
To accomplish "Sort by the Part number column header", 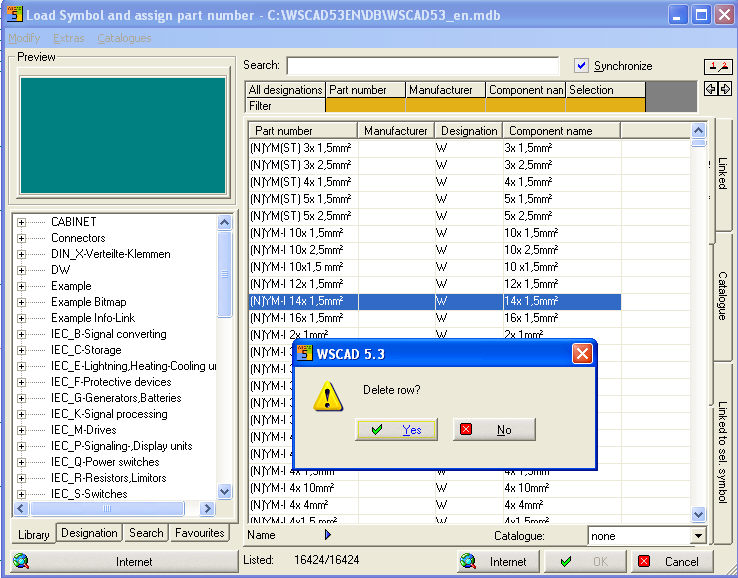I will pos(303,131).
